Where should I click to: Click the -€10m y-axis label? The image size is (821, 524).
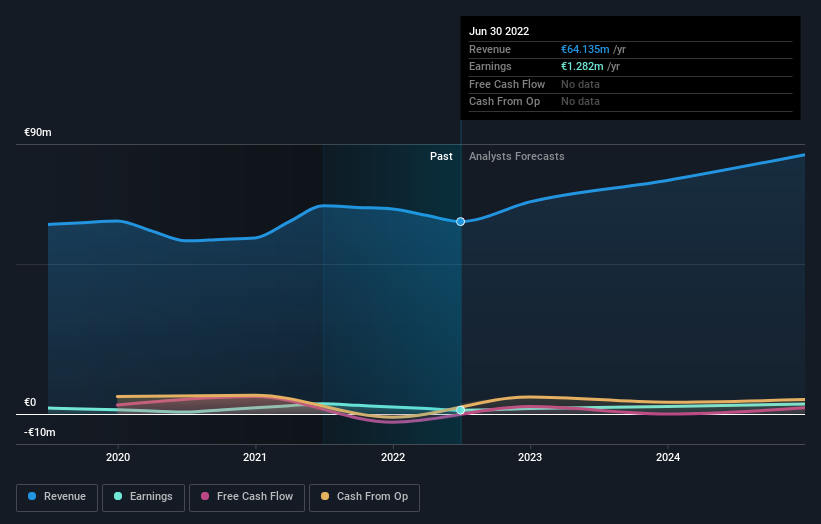[x=40, y=432]
